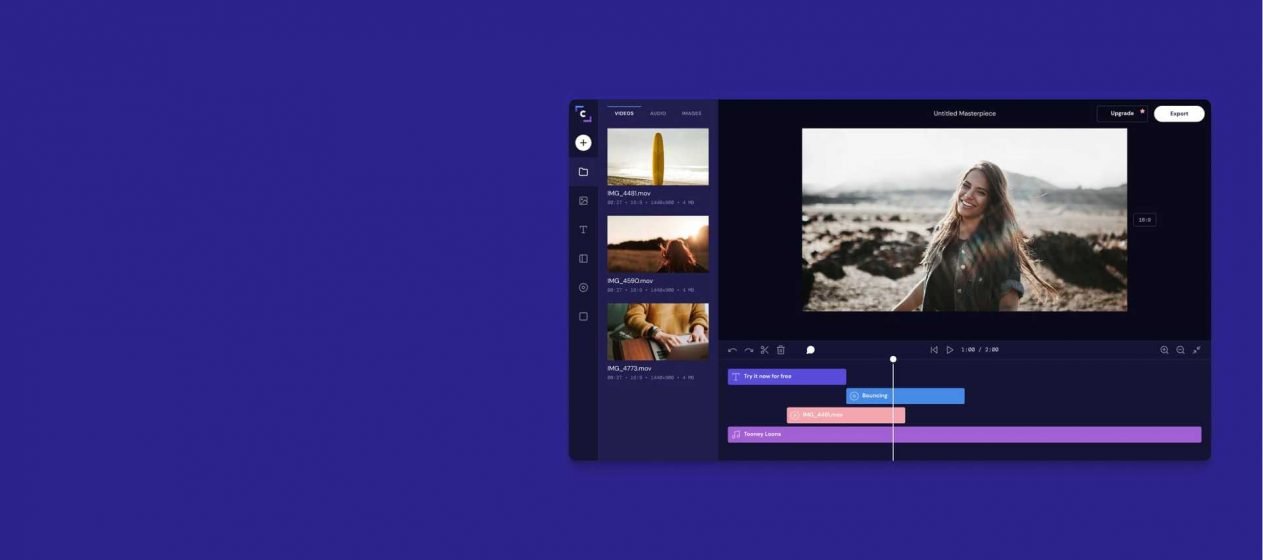
Task: Select the IMG_4481.mov surfboard thumbnail
Action: pos(658,157)
